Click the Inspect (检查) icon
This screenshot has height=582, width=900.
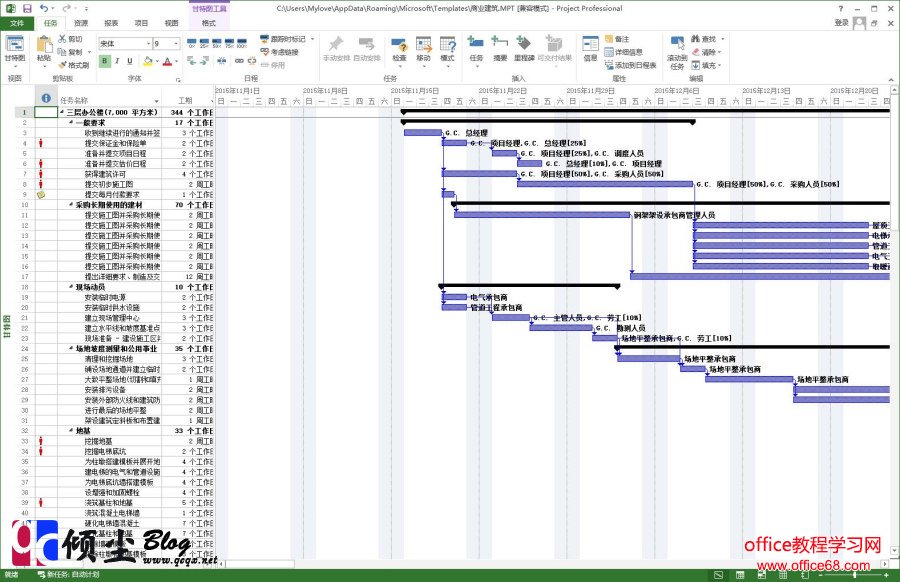401,46
